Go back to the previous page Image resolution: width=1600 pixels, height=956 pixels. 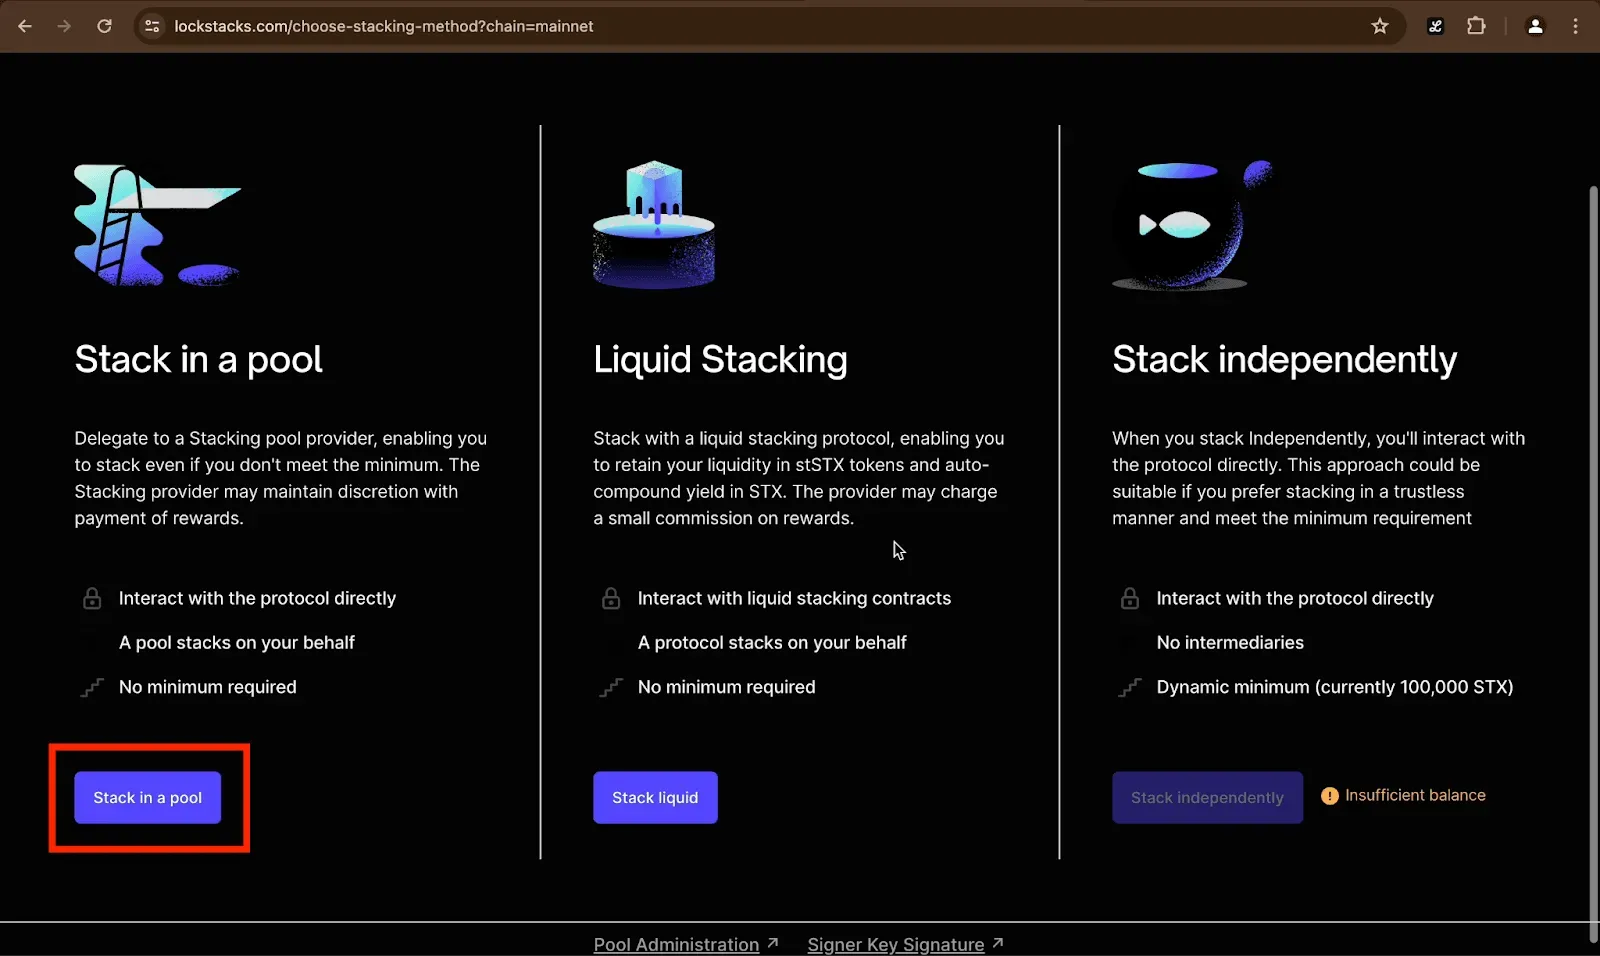click(x=25, y=26)
